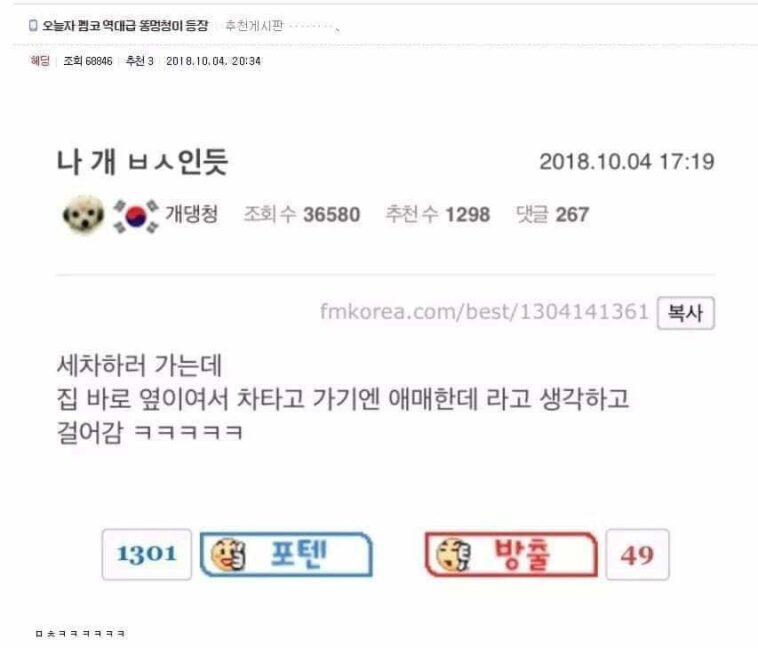This screenshot has width=758, height=648.
Task: Click the Korean flag icon beside username
Action: click(136, 216)
